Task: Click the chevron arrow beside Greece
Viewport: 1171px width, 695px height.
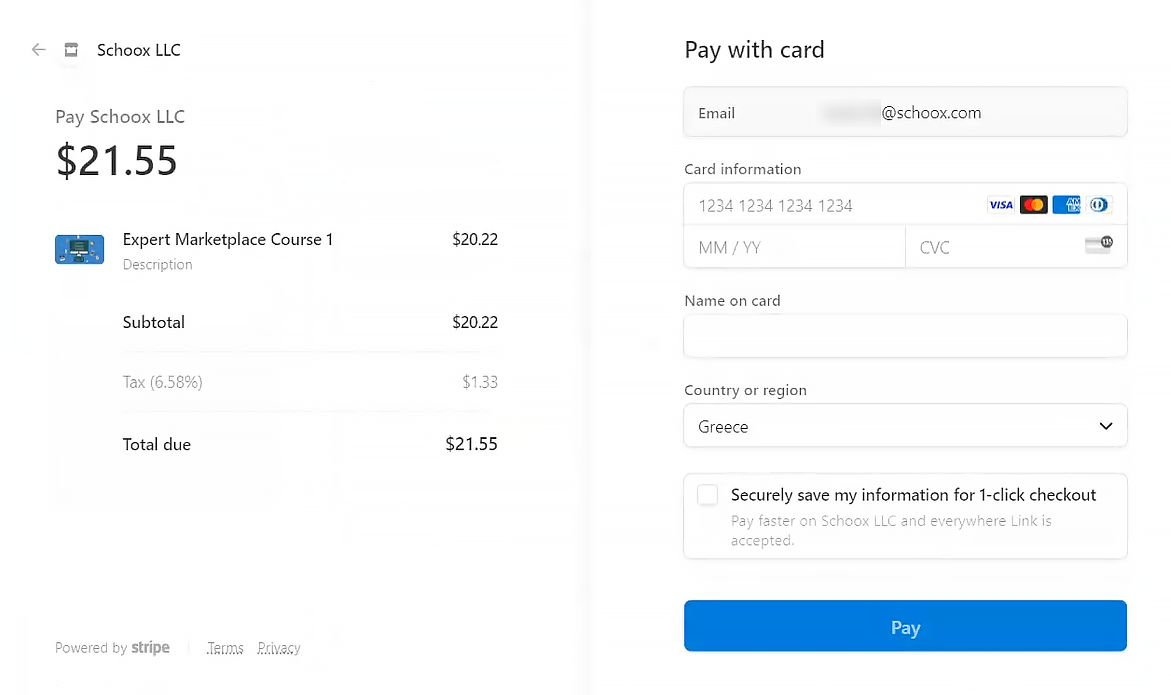Action: 1106,426
